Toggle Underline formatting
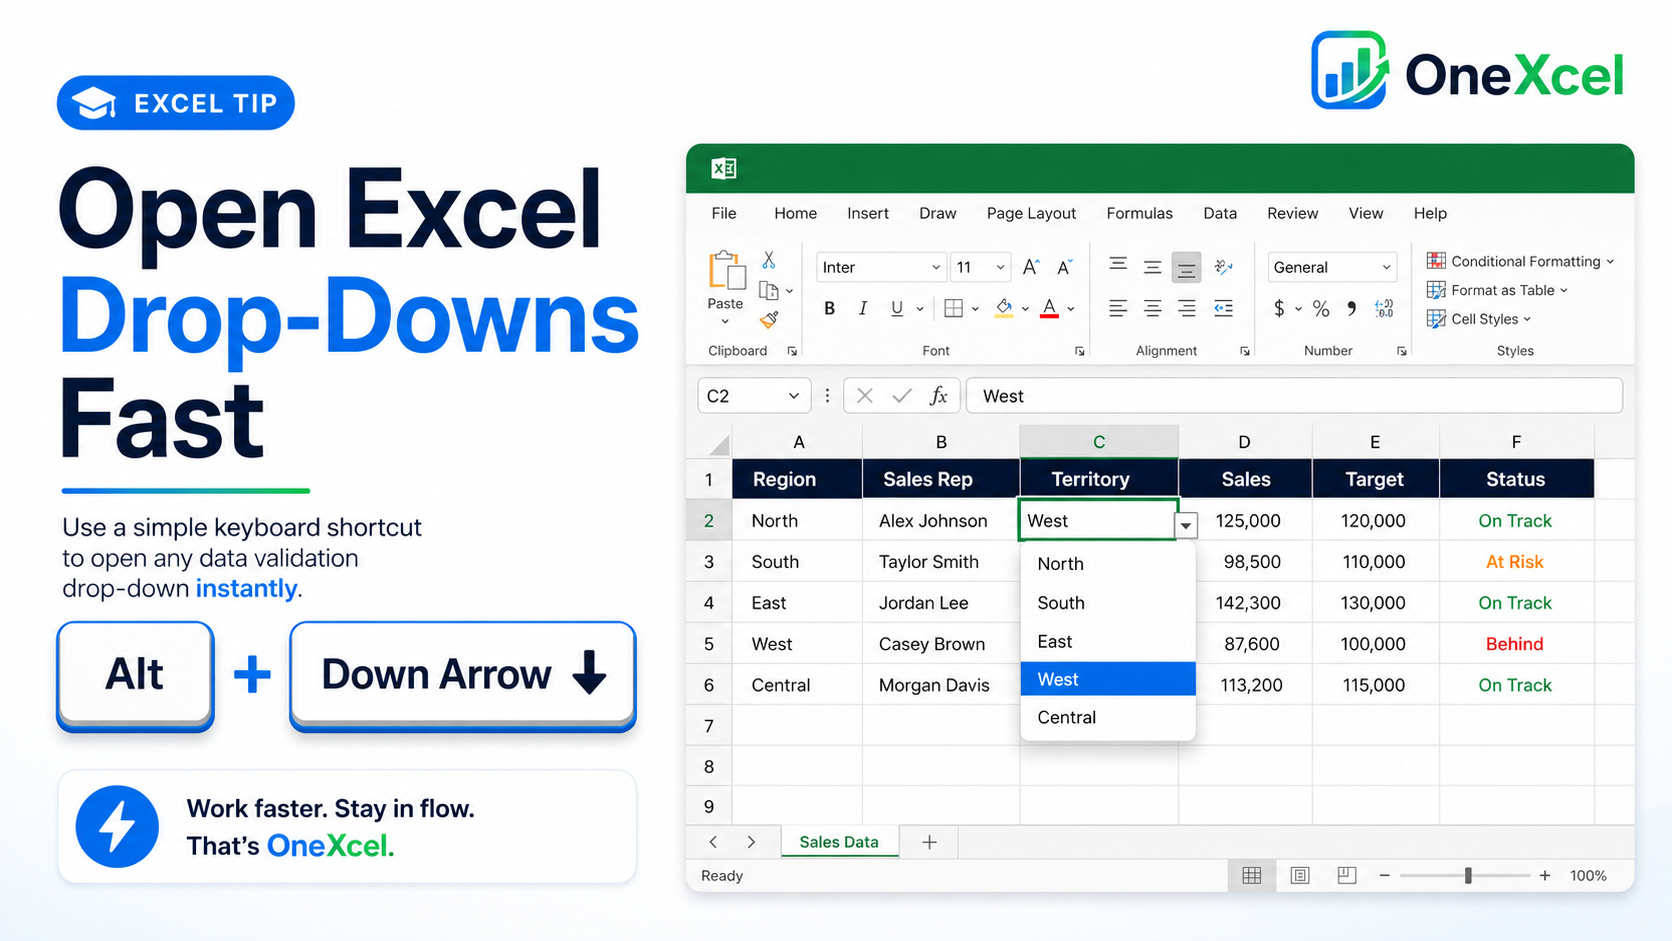The height and width of the screenshot is (941, 1672). pyautogui.click(x=897, y=309)
